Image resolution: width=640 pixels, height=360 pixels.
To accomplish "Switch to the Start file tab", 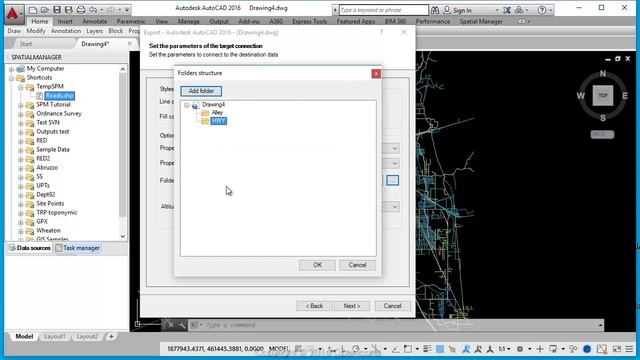I will click(26, 44).
